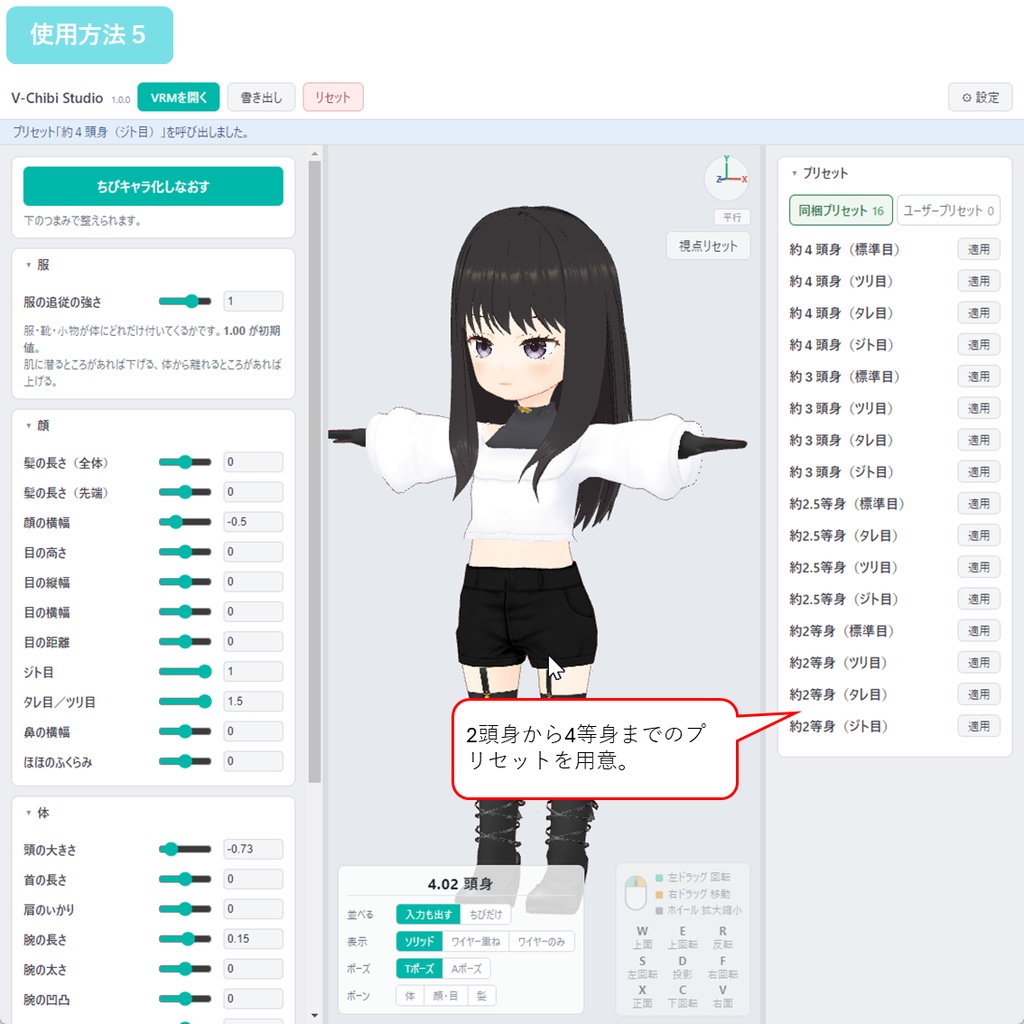
Task: Apply preset 約2.5等身（ツリ目）
Action: (978, 567)
